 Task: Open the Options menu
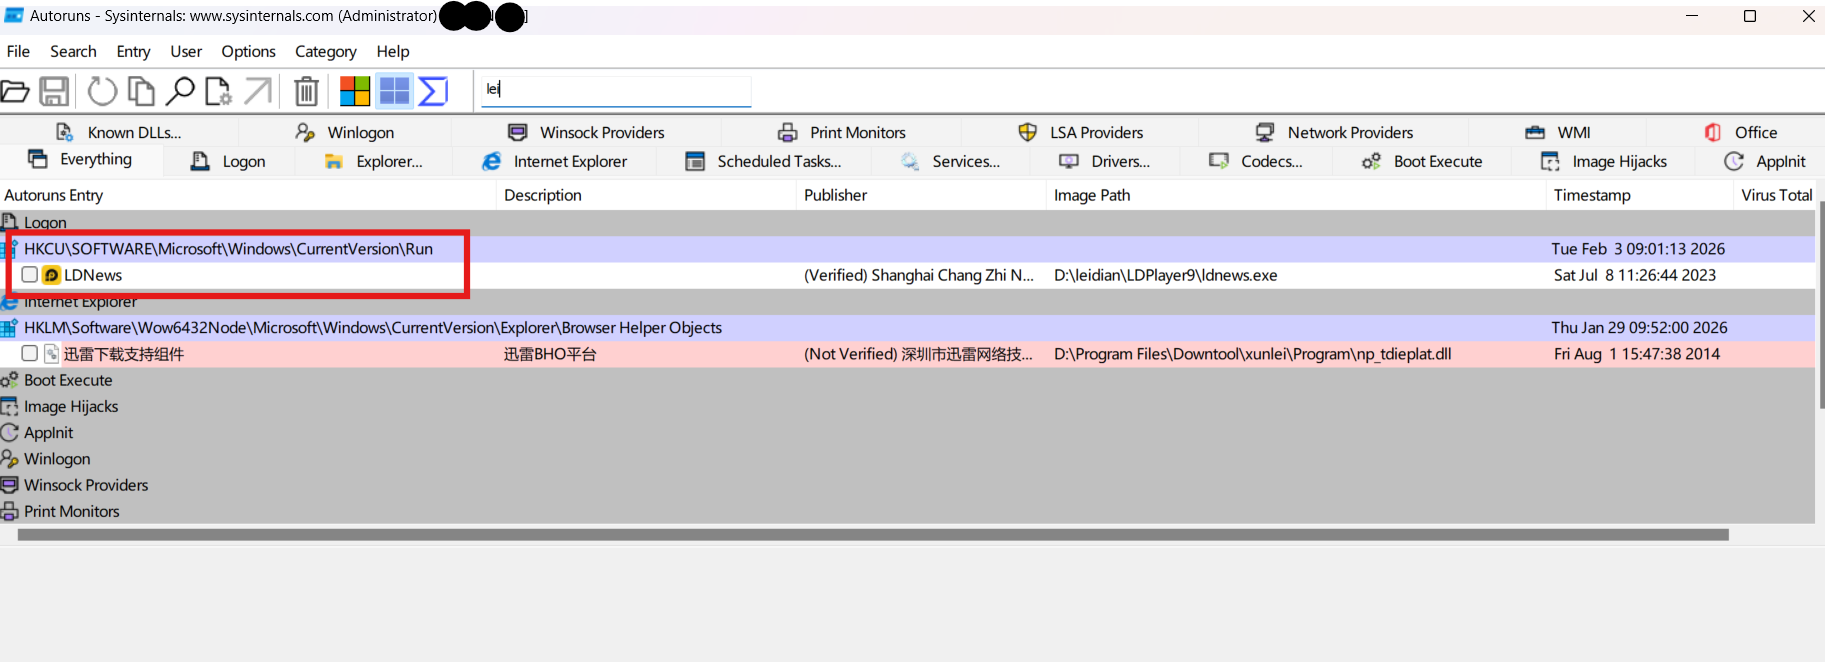click(x=248, y=52)
